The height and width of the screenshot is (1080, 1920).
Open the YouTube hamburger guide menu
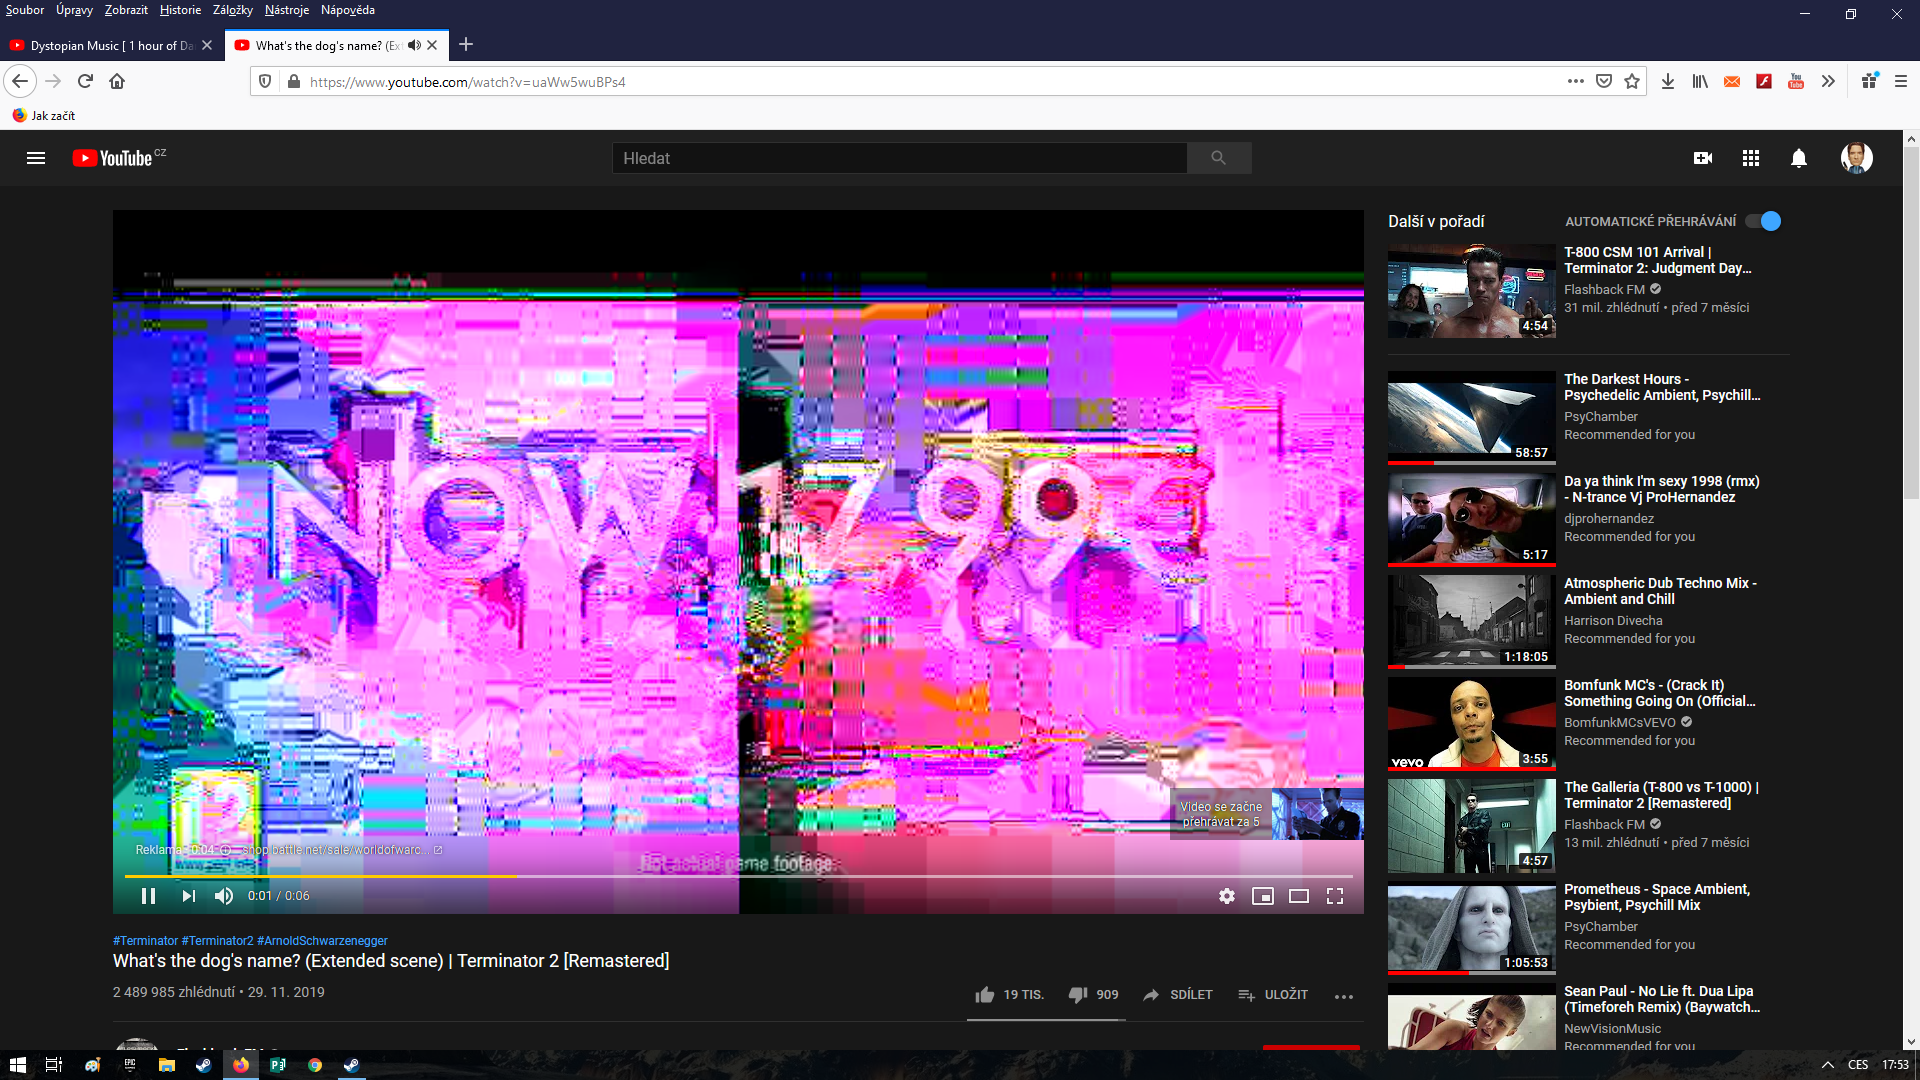(36, 158)
